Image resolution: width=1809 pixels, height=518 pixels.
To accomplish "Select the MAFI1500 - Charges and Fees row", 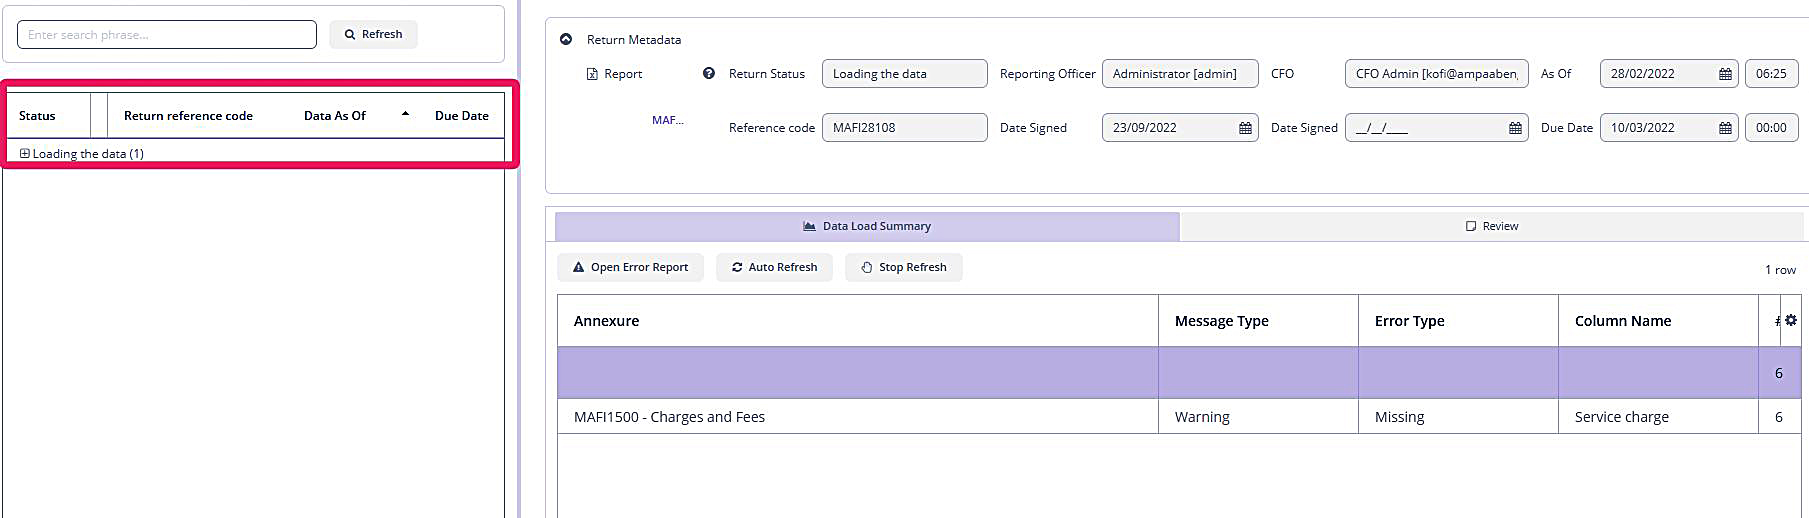I will [x=857, y=417].
